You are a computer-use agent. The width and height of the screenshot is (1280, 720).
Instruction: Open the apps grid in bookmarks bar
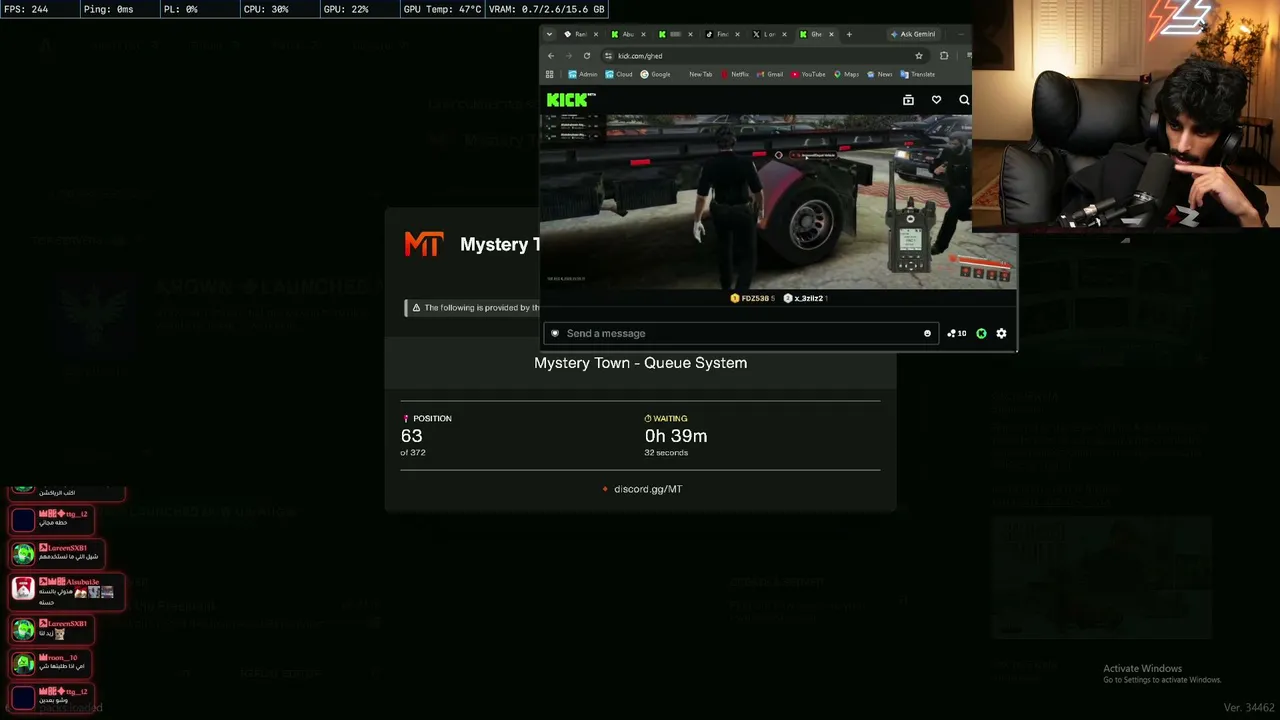click(549, 74)
